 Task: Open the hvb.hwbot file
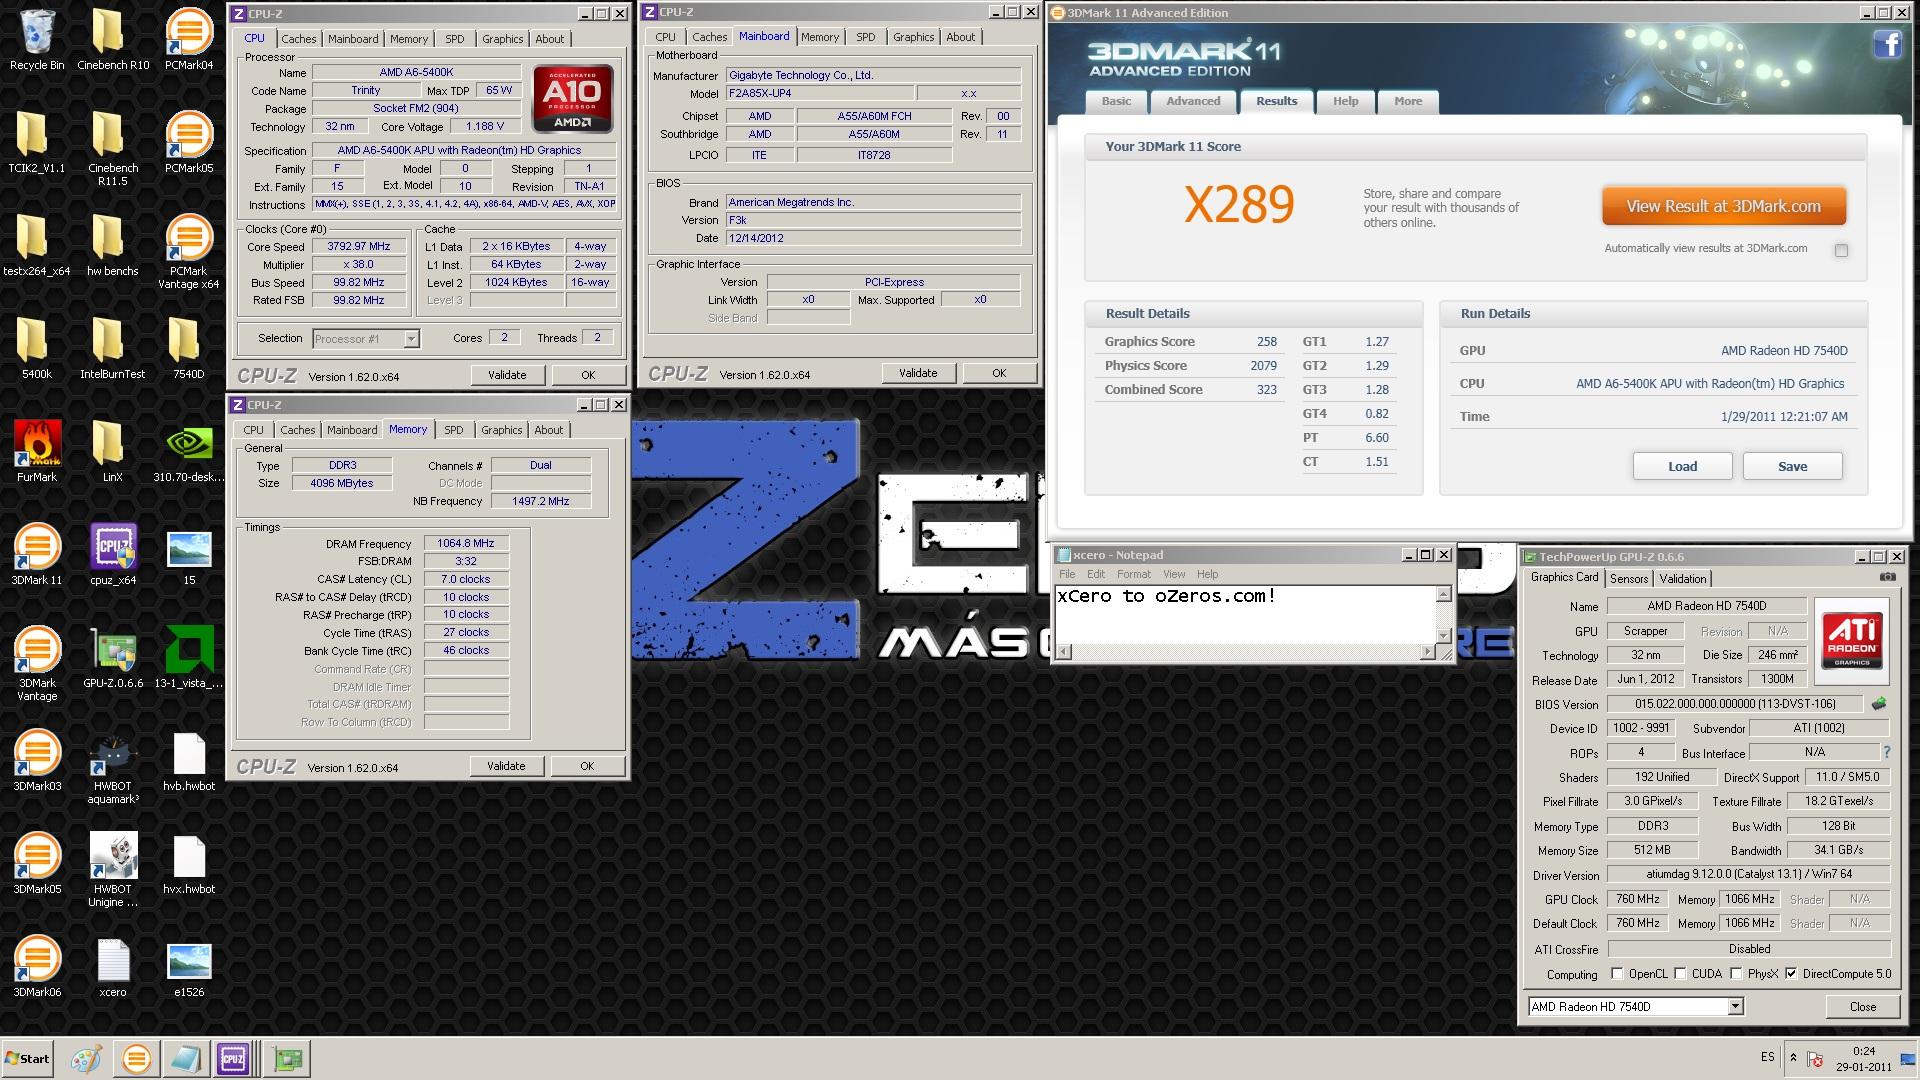pos(189,760)
